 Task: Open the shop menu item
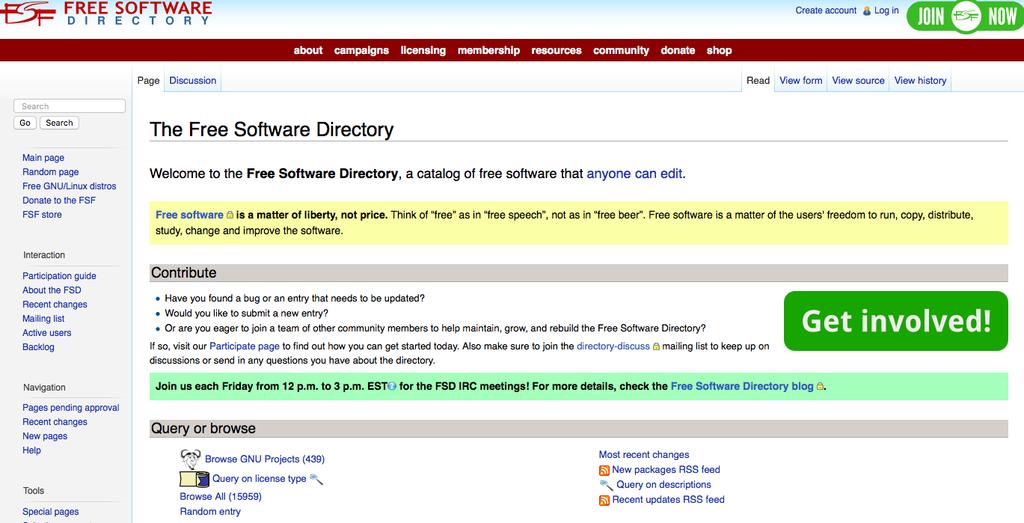pyautogui.click(x=719, y=50)
